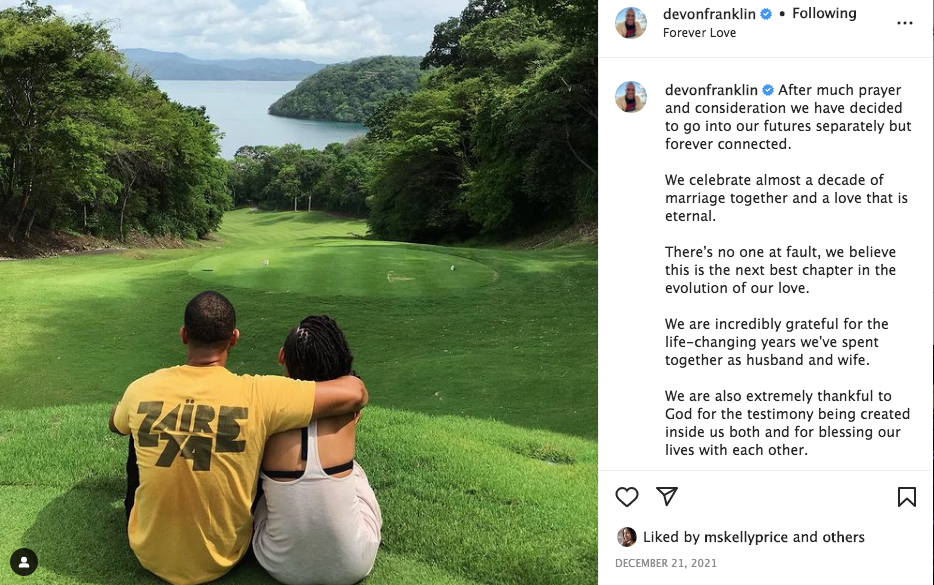Open devonfranklin username link in caption
This screenshot has height=585, width=934.
[711, 90]
